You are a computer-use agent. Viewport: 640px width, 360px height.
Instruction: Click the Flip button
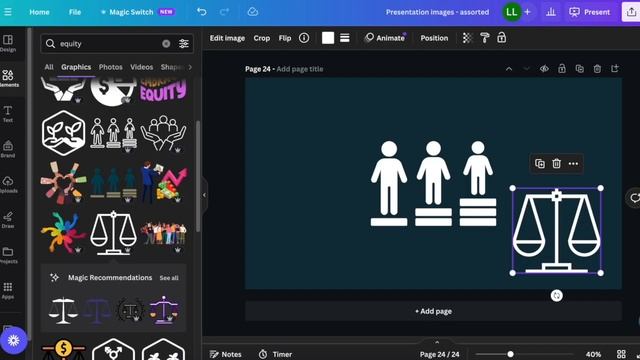point(285,38)
